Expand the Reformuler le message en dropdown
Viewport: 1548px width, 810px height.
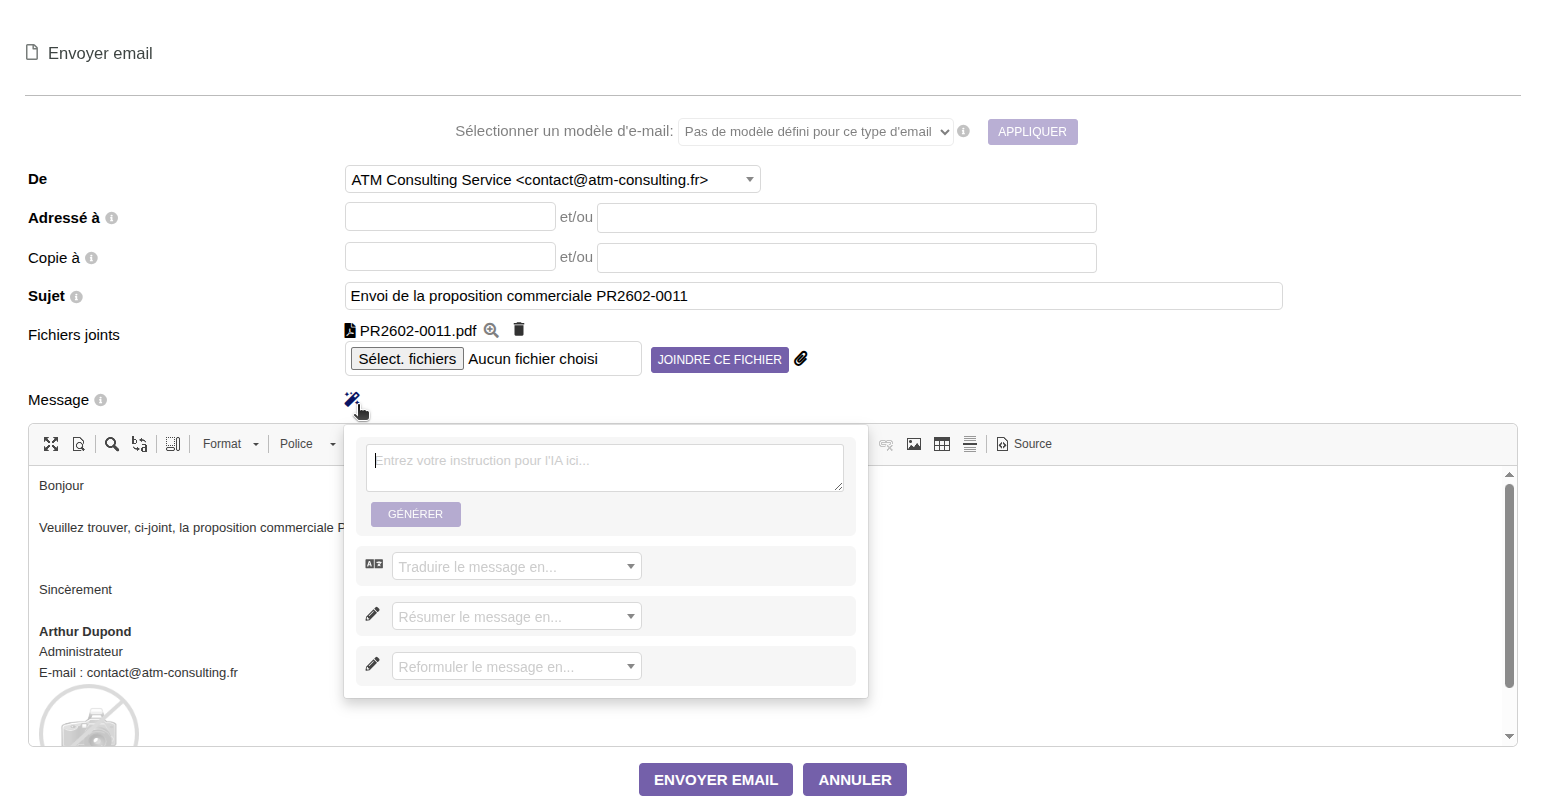click(x=517, y=666)
